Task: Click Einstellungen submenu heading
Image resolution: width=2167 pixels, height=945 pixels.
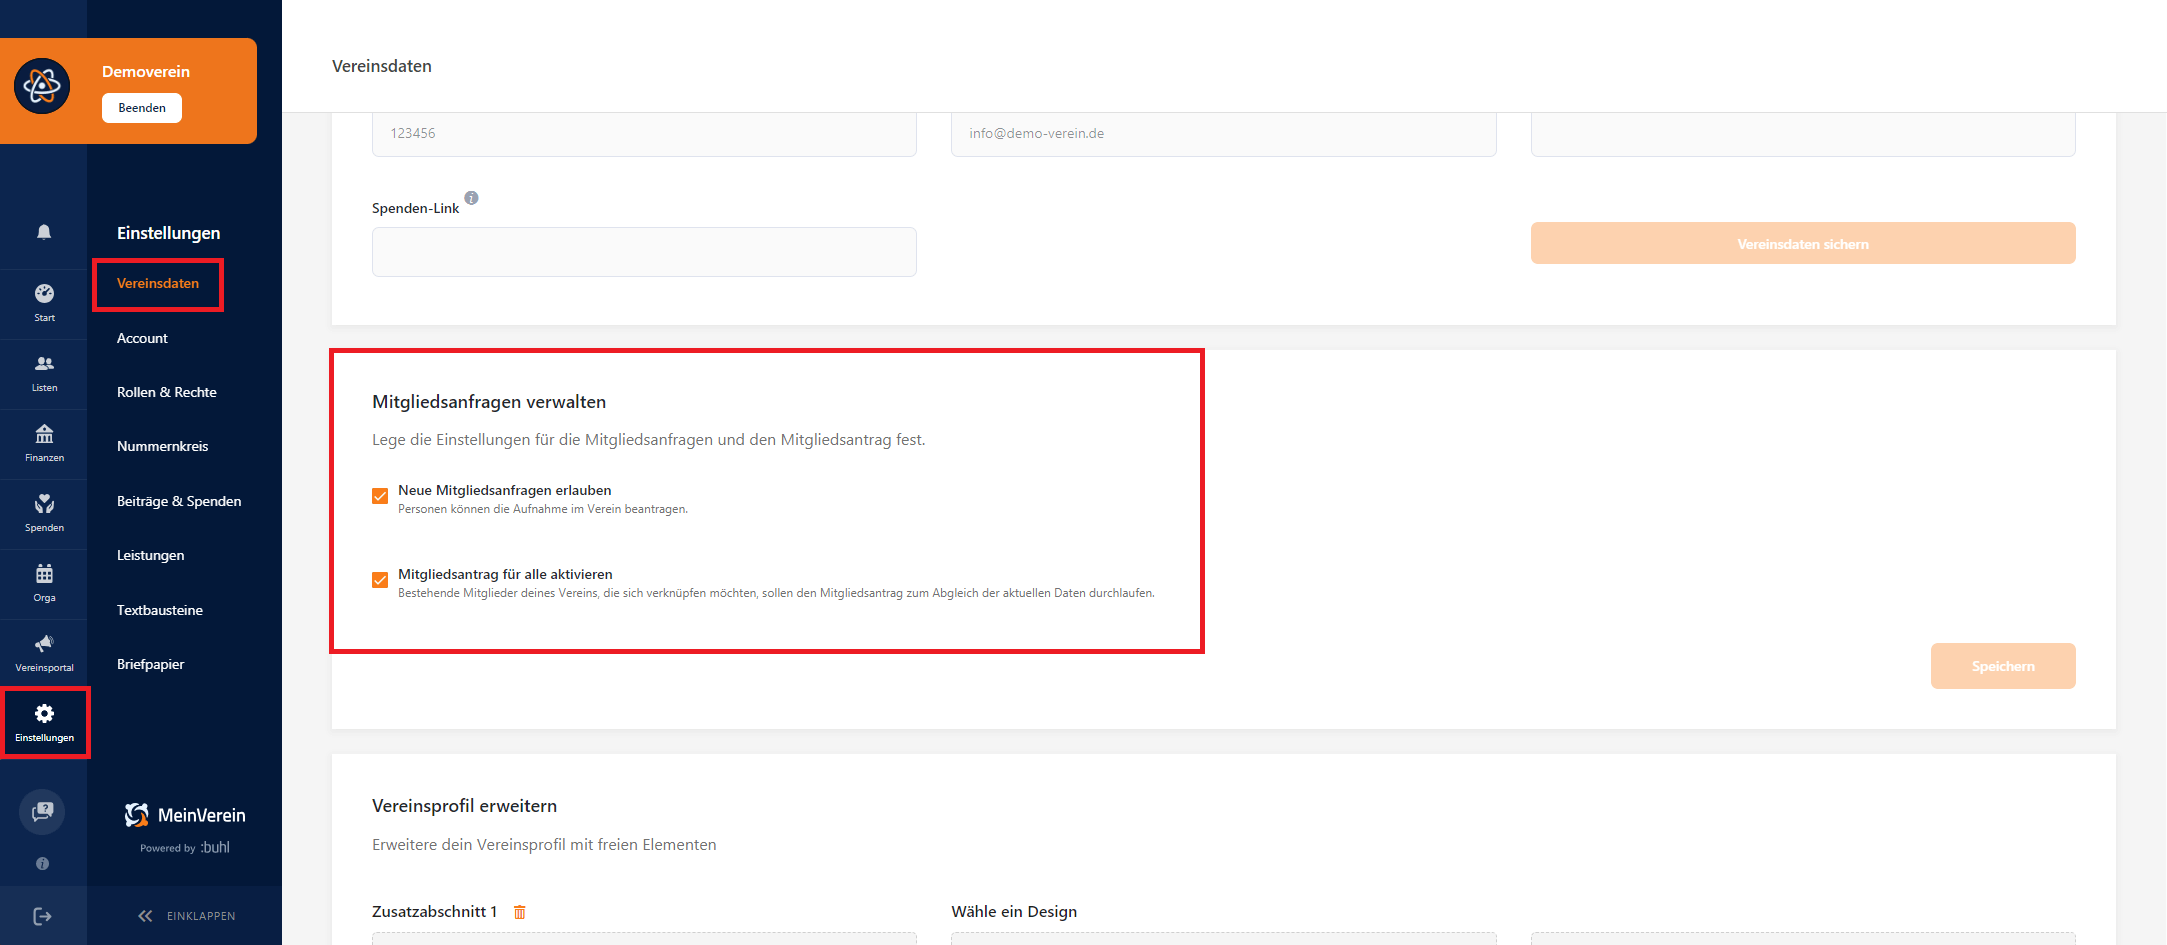Action: coord(169,233)
